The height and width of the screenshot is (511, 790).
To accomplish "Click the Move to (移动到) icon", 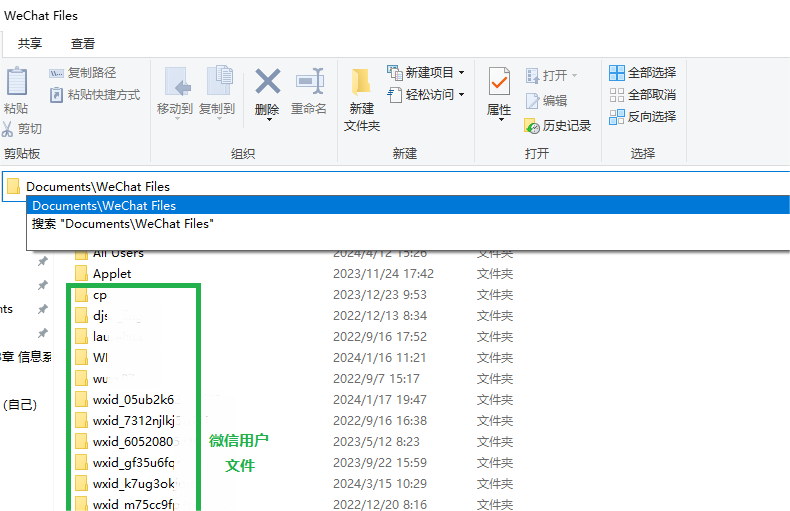I will pos(177,81).
